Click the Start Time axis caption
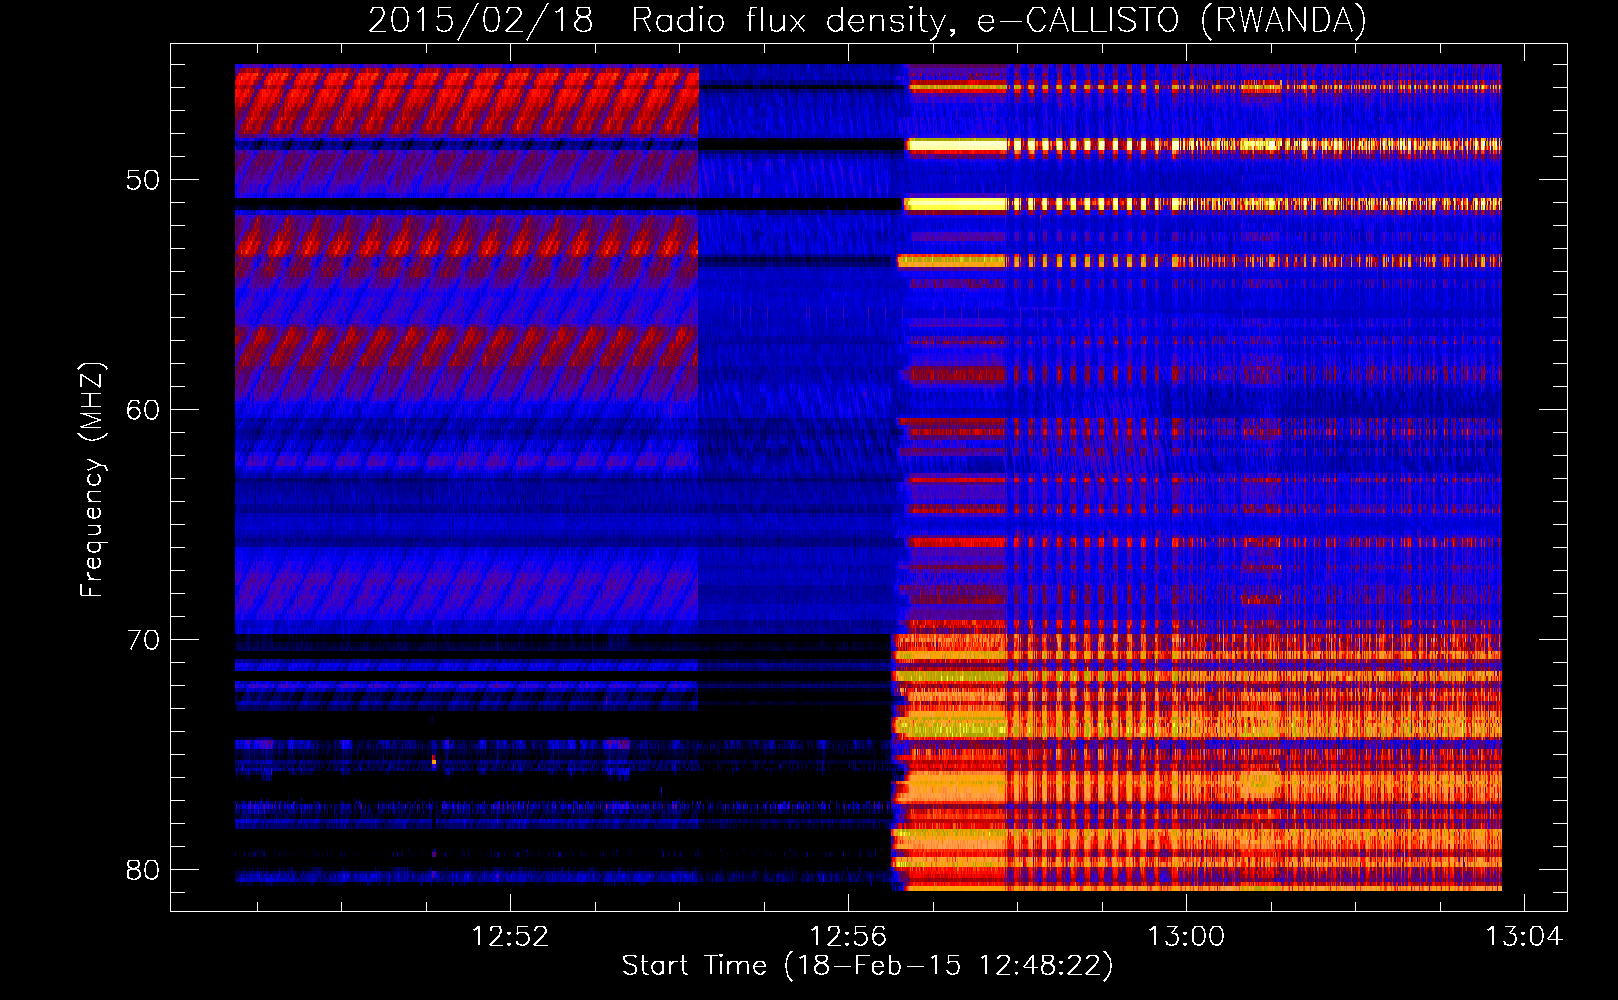The width and height of the screenshot is (1618, 1000). coord(867,966)
